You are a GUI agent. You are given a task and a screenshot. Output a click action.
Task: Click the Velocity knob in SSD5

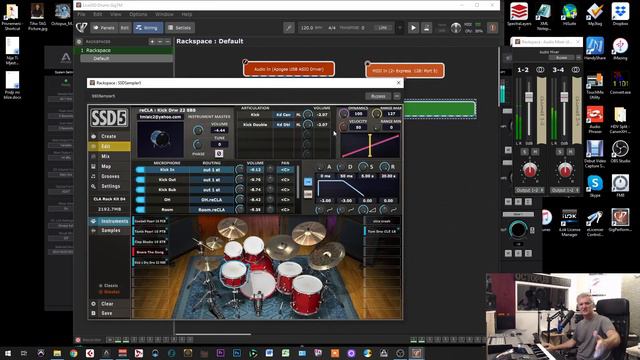[x=344, y=127]
